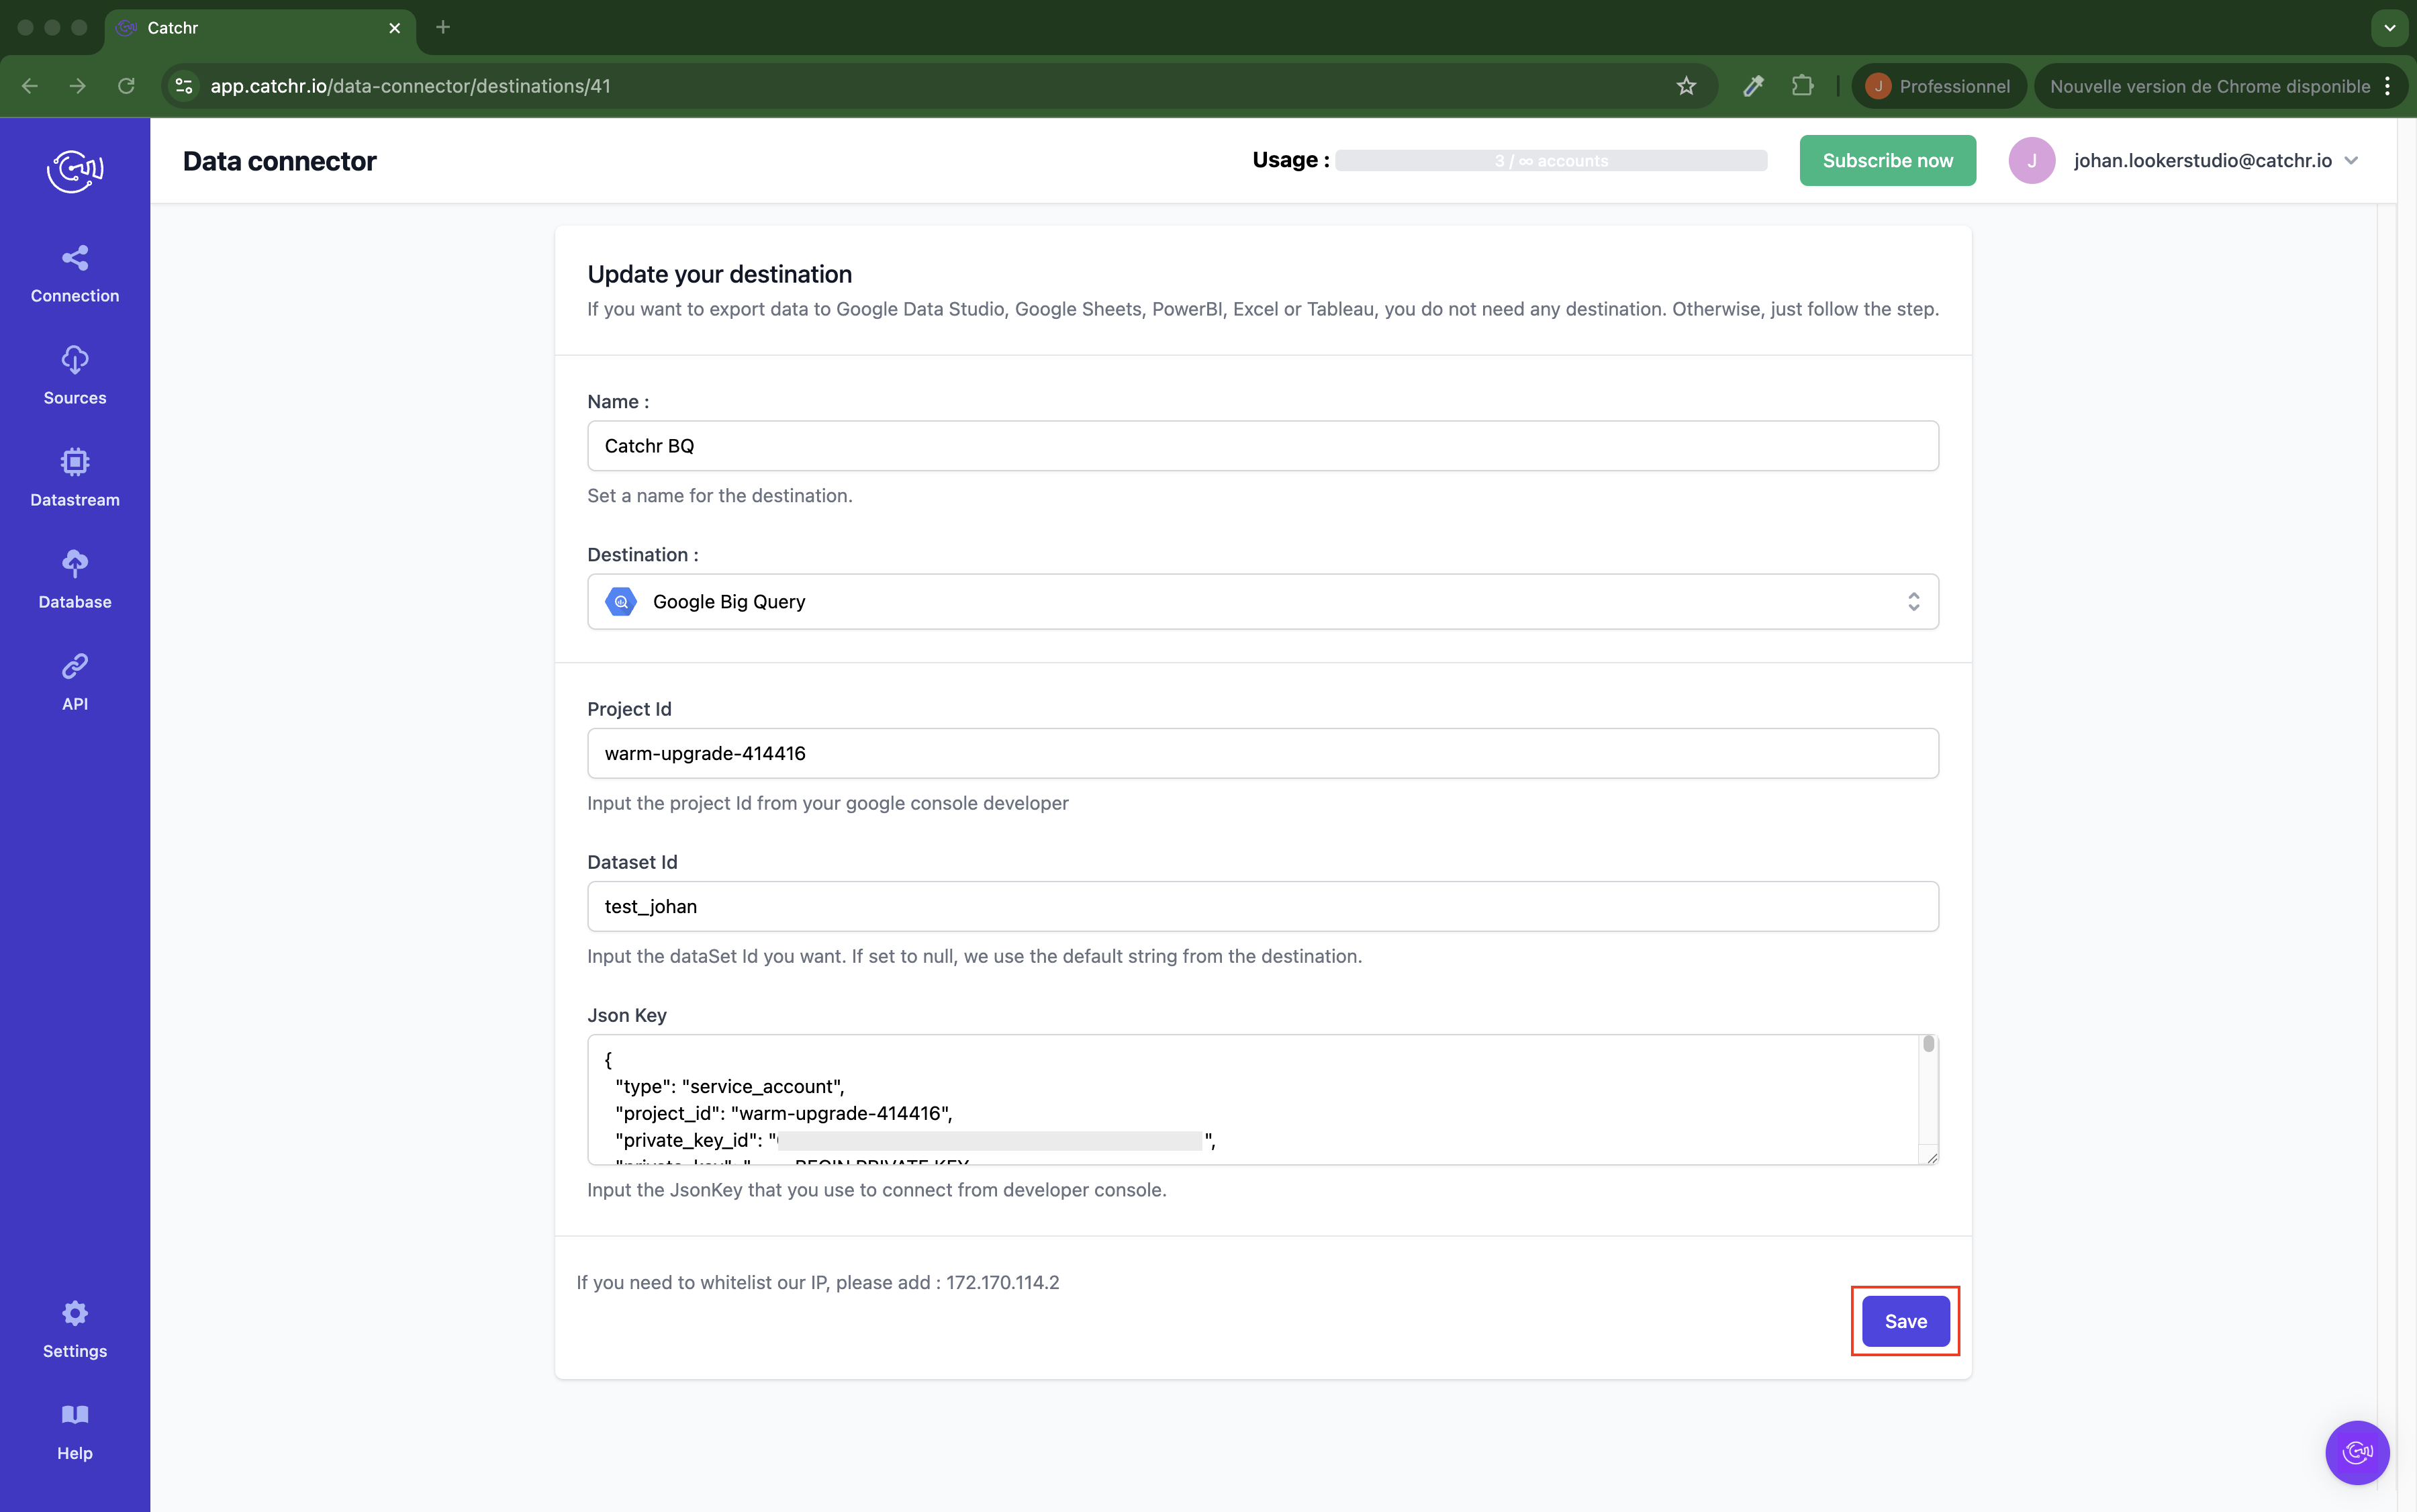Image resolution: width=2417 pixels, height=1512 pixels.
Task: Select the Catchr browser tab
Action: [260, 28]
